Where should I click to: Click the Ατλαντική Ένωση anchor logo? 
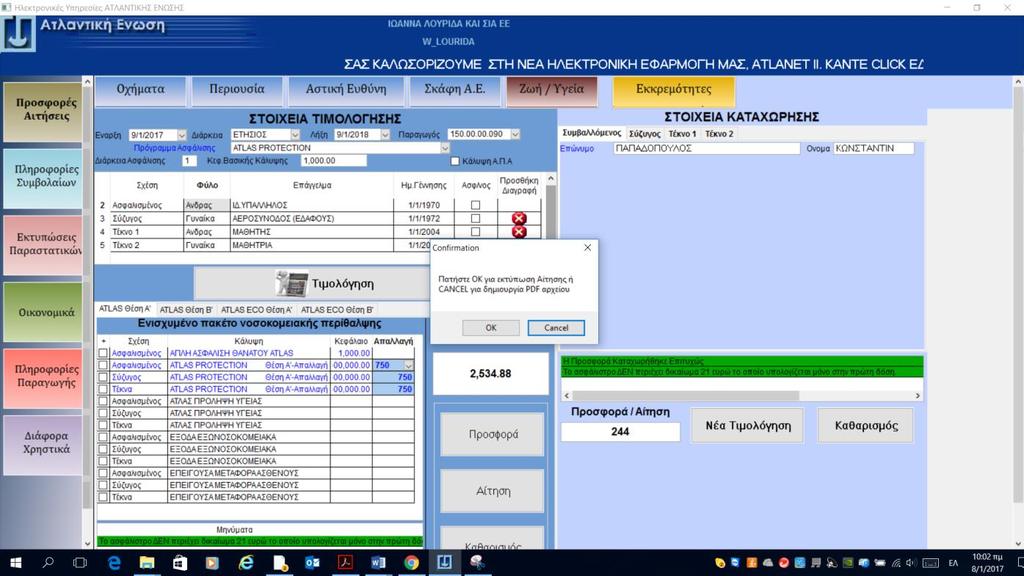pos(18,34)
